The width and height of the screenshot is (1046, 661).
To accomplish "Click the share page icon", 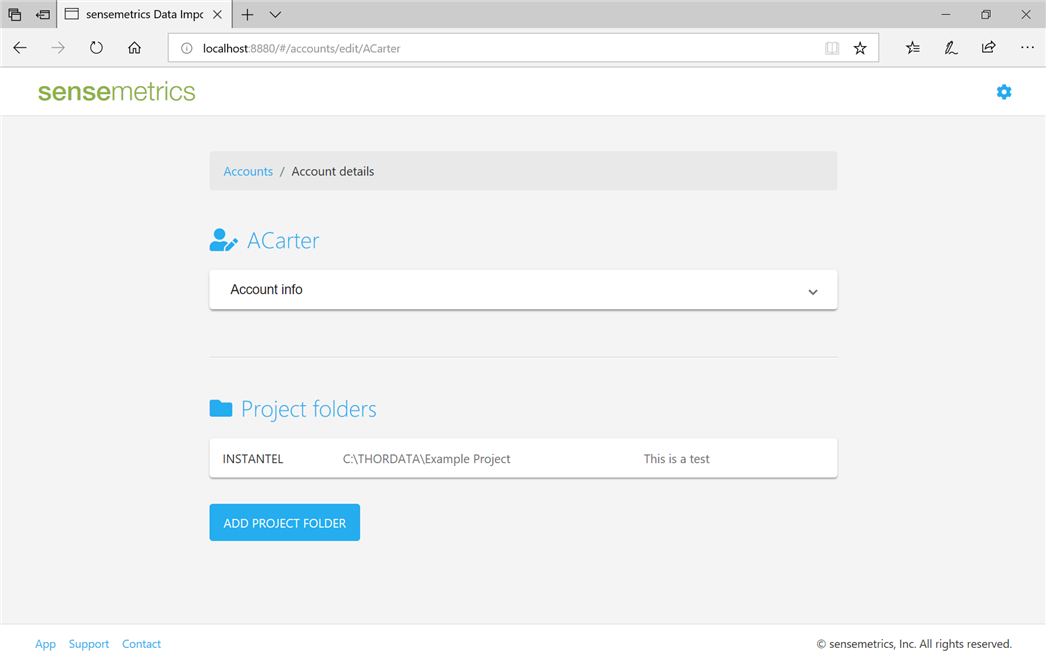I will (x=988, y=48).
